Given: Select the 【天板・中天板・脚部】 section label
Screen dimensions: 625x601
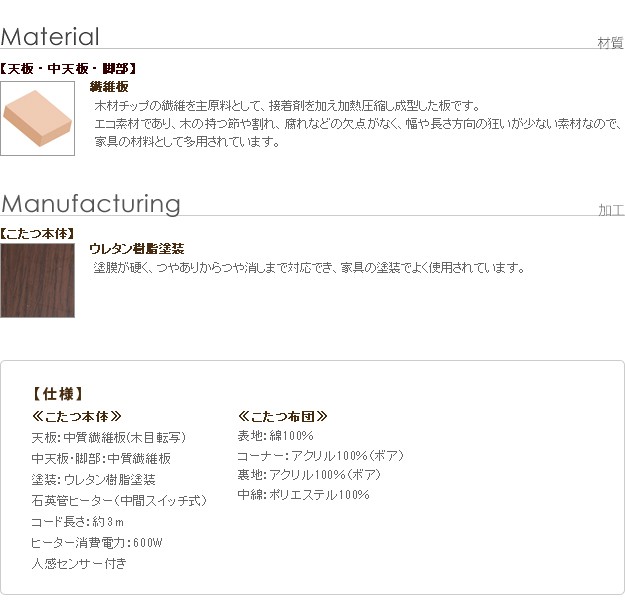Looking at the screenshot, I should point(69,69).
